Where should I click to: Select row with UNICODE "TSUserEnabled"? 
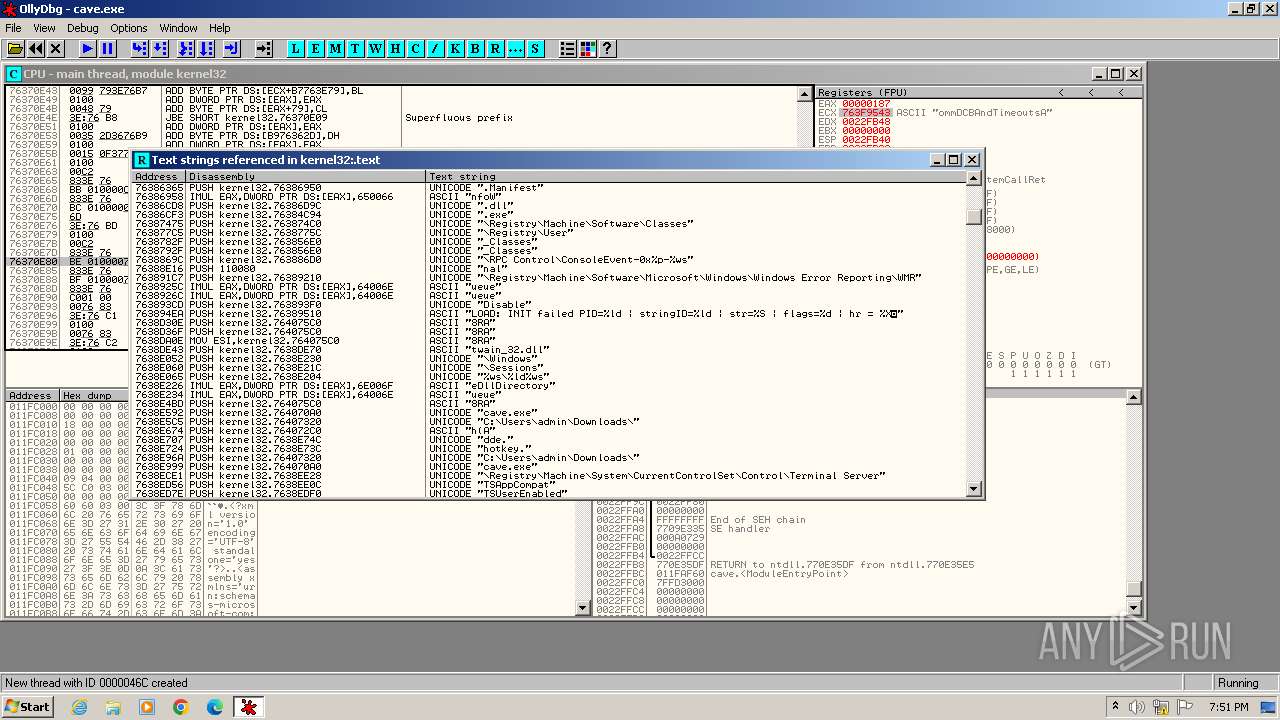click(550, 494)
